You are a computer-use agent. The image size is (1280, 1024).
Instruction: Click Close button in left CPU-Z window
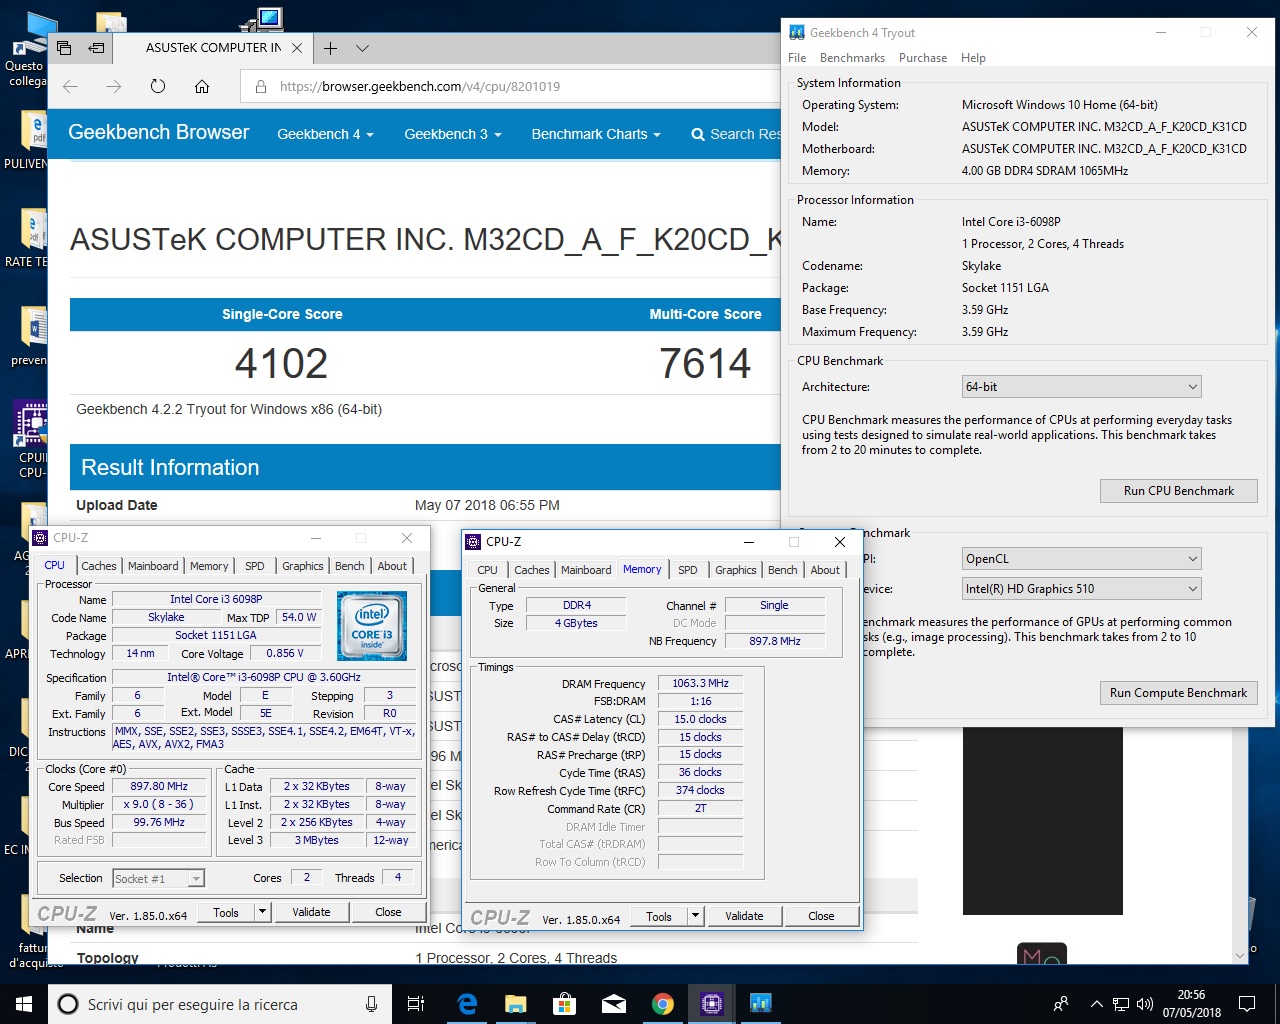[388, 913]
